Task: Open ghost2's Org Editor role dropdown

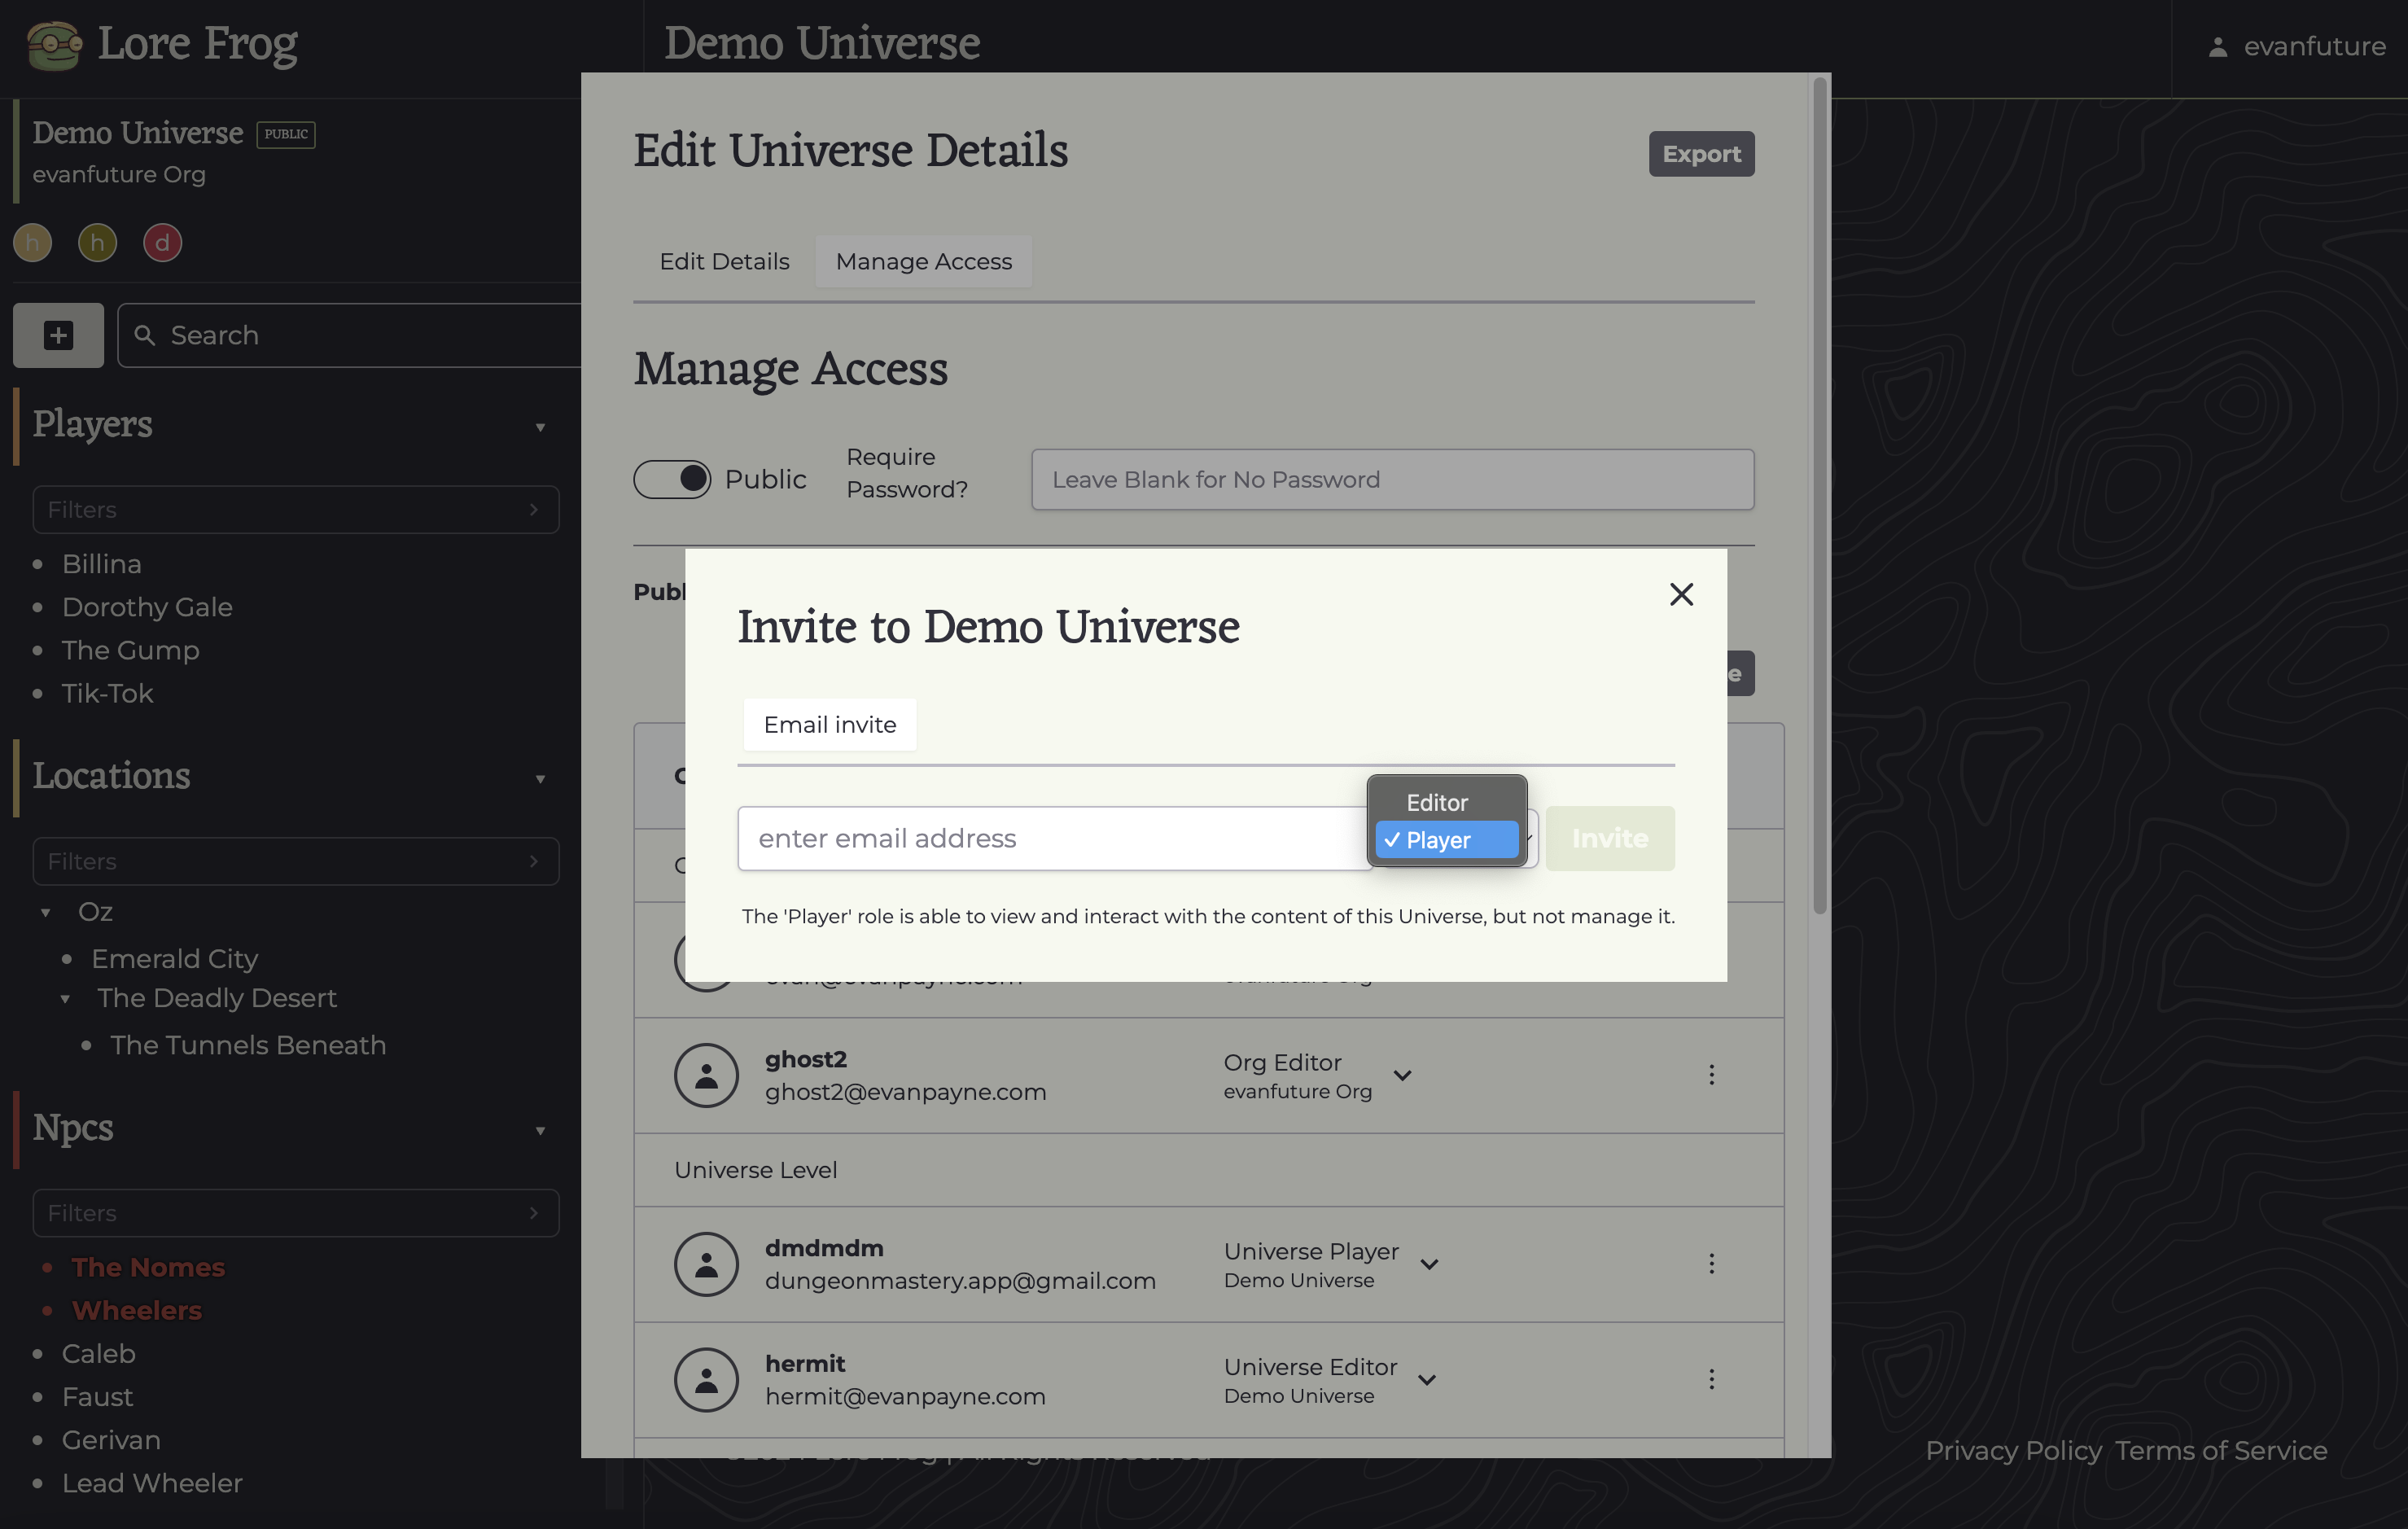Action: tap(1402, 1075)
